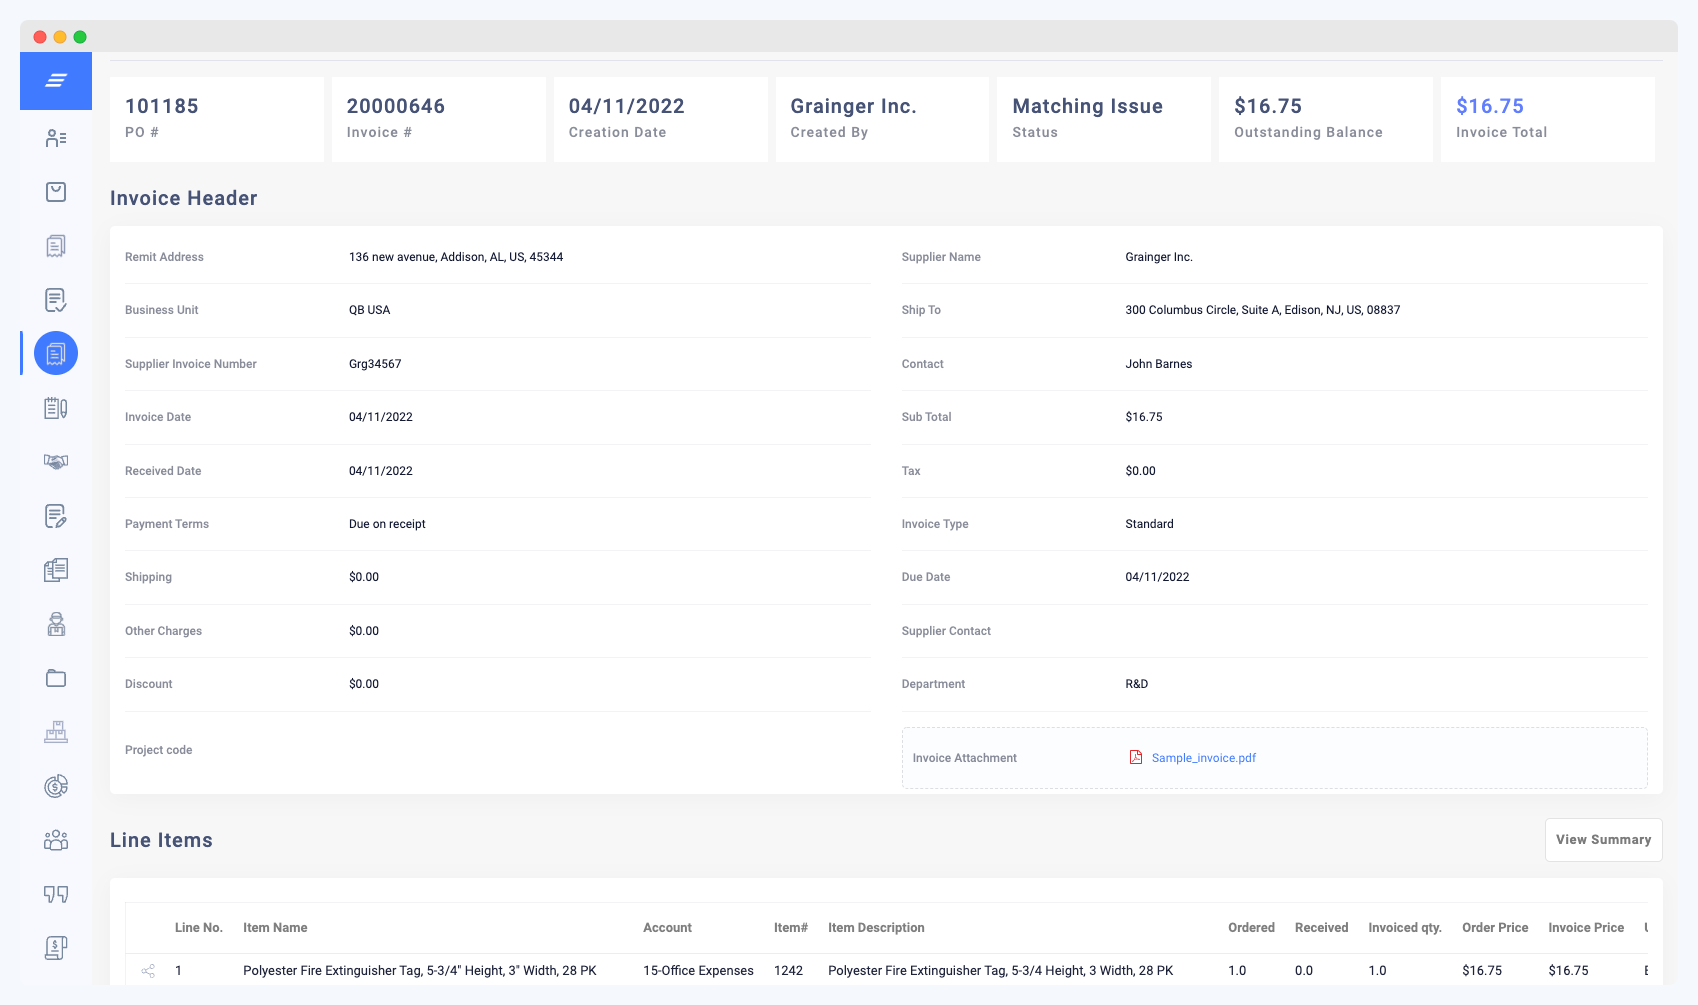Click the quotes icon near the sidebar bottom

[56, 893]
